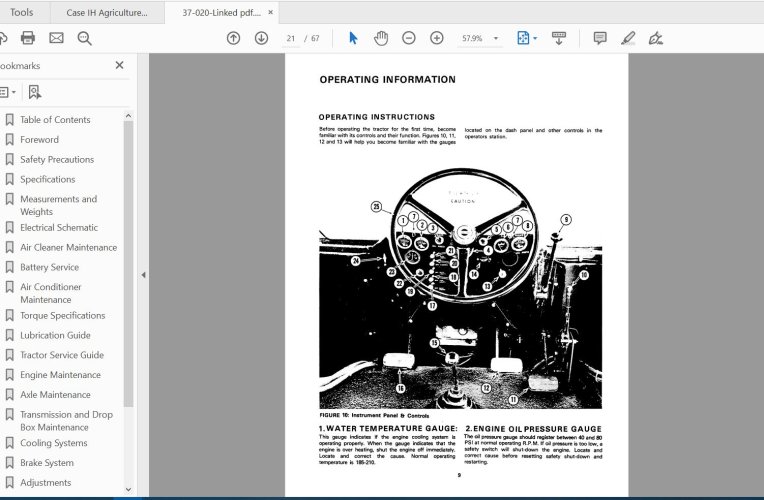
Task: Collapse the navigation pane with arrow
Action: tap(143, 275)
